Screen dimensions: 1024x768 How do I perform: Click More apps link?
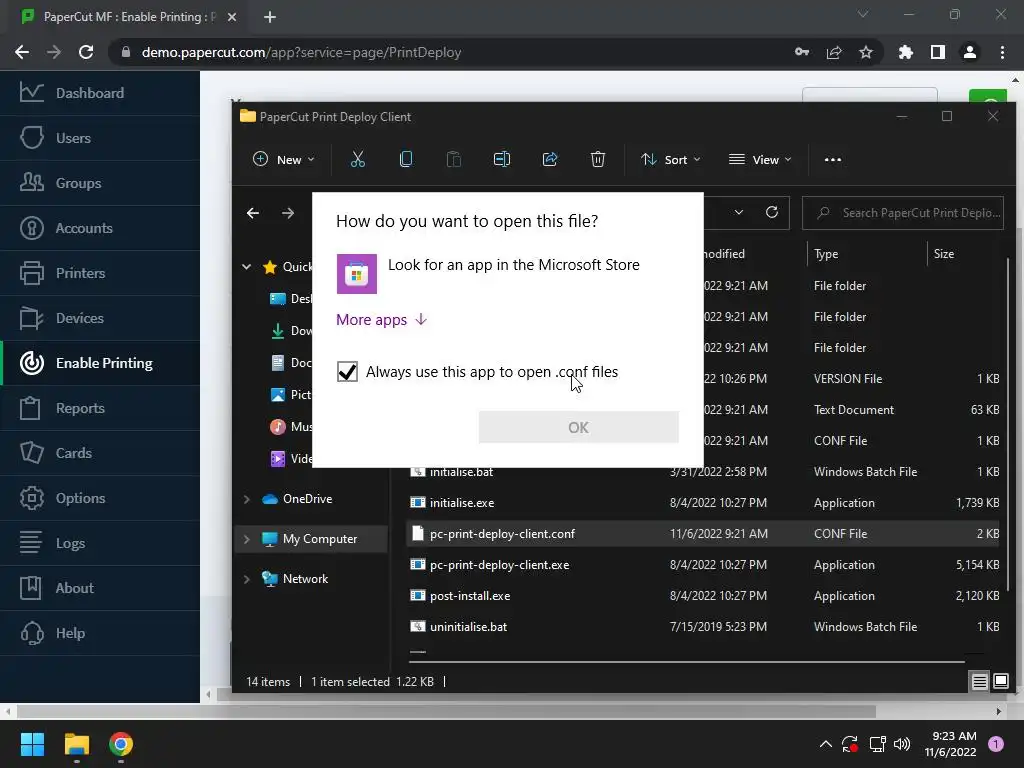pos(381,319)
